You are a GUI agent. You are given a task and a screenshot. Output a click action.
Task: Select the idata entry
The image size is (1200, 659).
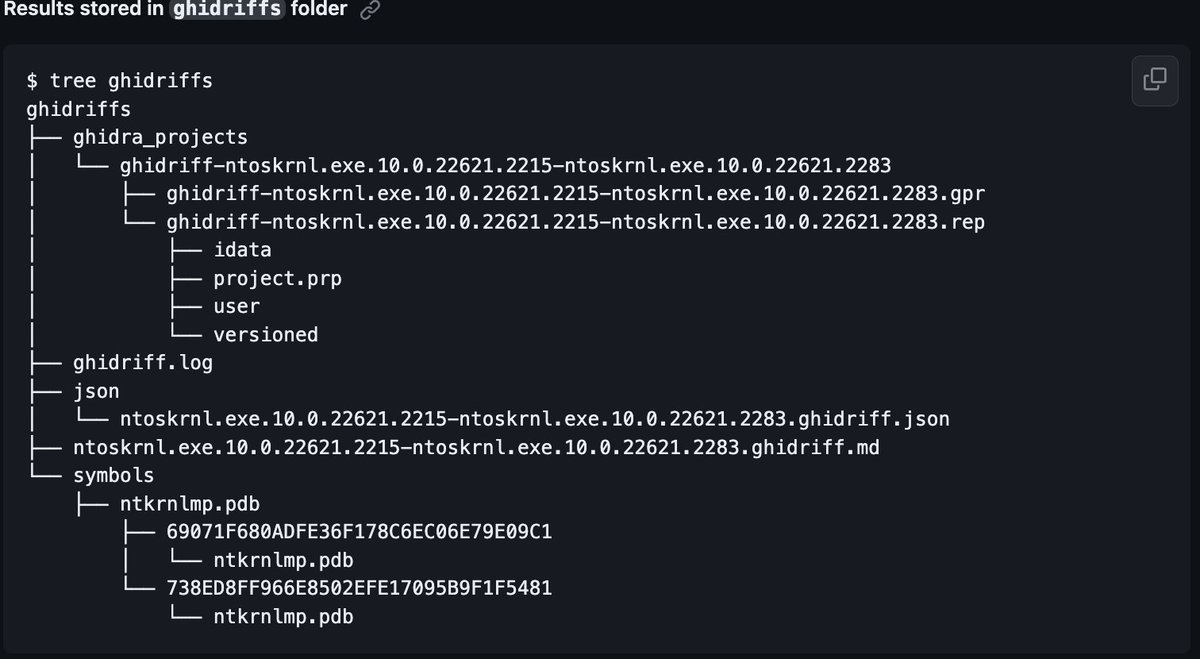click(242, 250)
